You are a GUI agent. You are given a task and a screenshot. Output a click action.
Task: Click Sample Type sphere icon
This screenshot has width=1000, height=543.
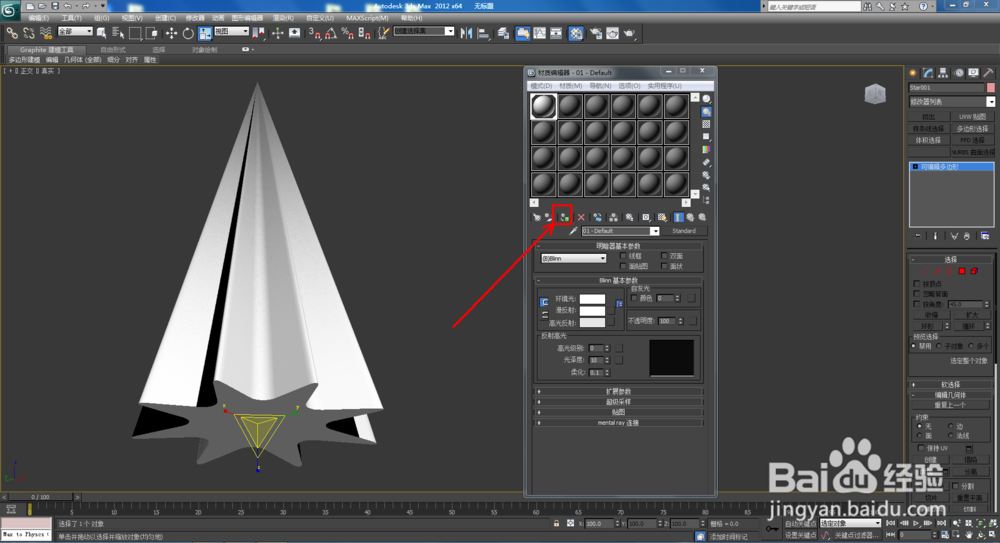pos(706,99)
